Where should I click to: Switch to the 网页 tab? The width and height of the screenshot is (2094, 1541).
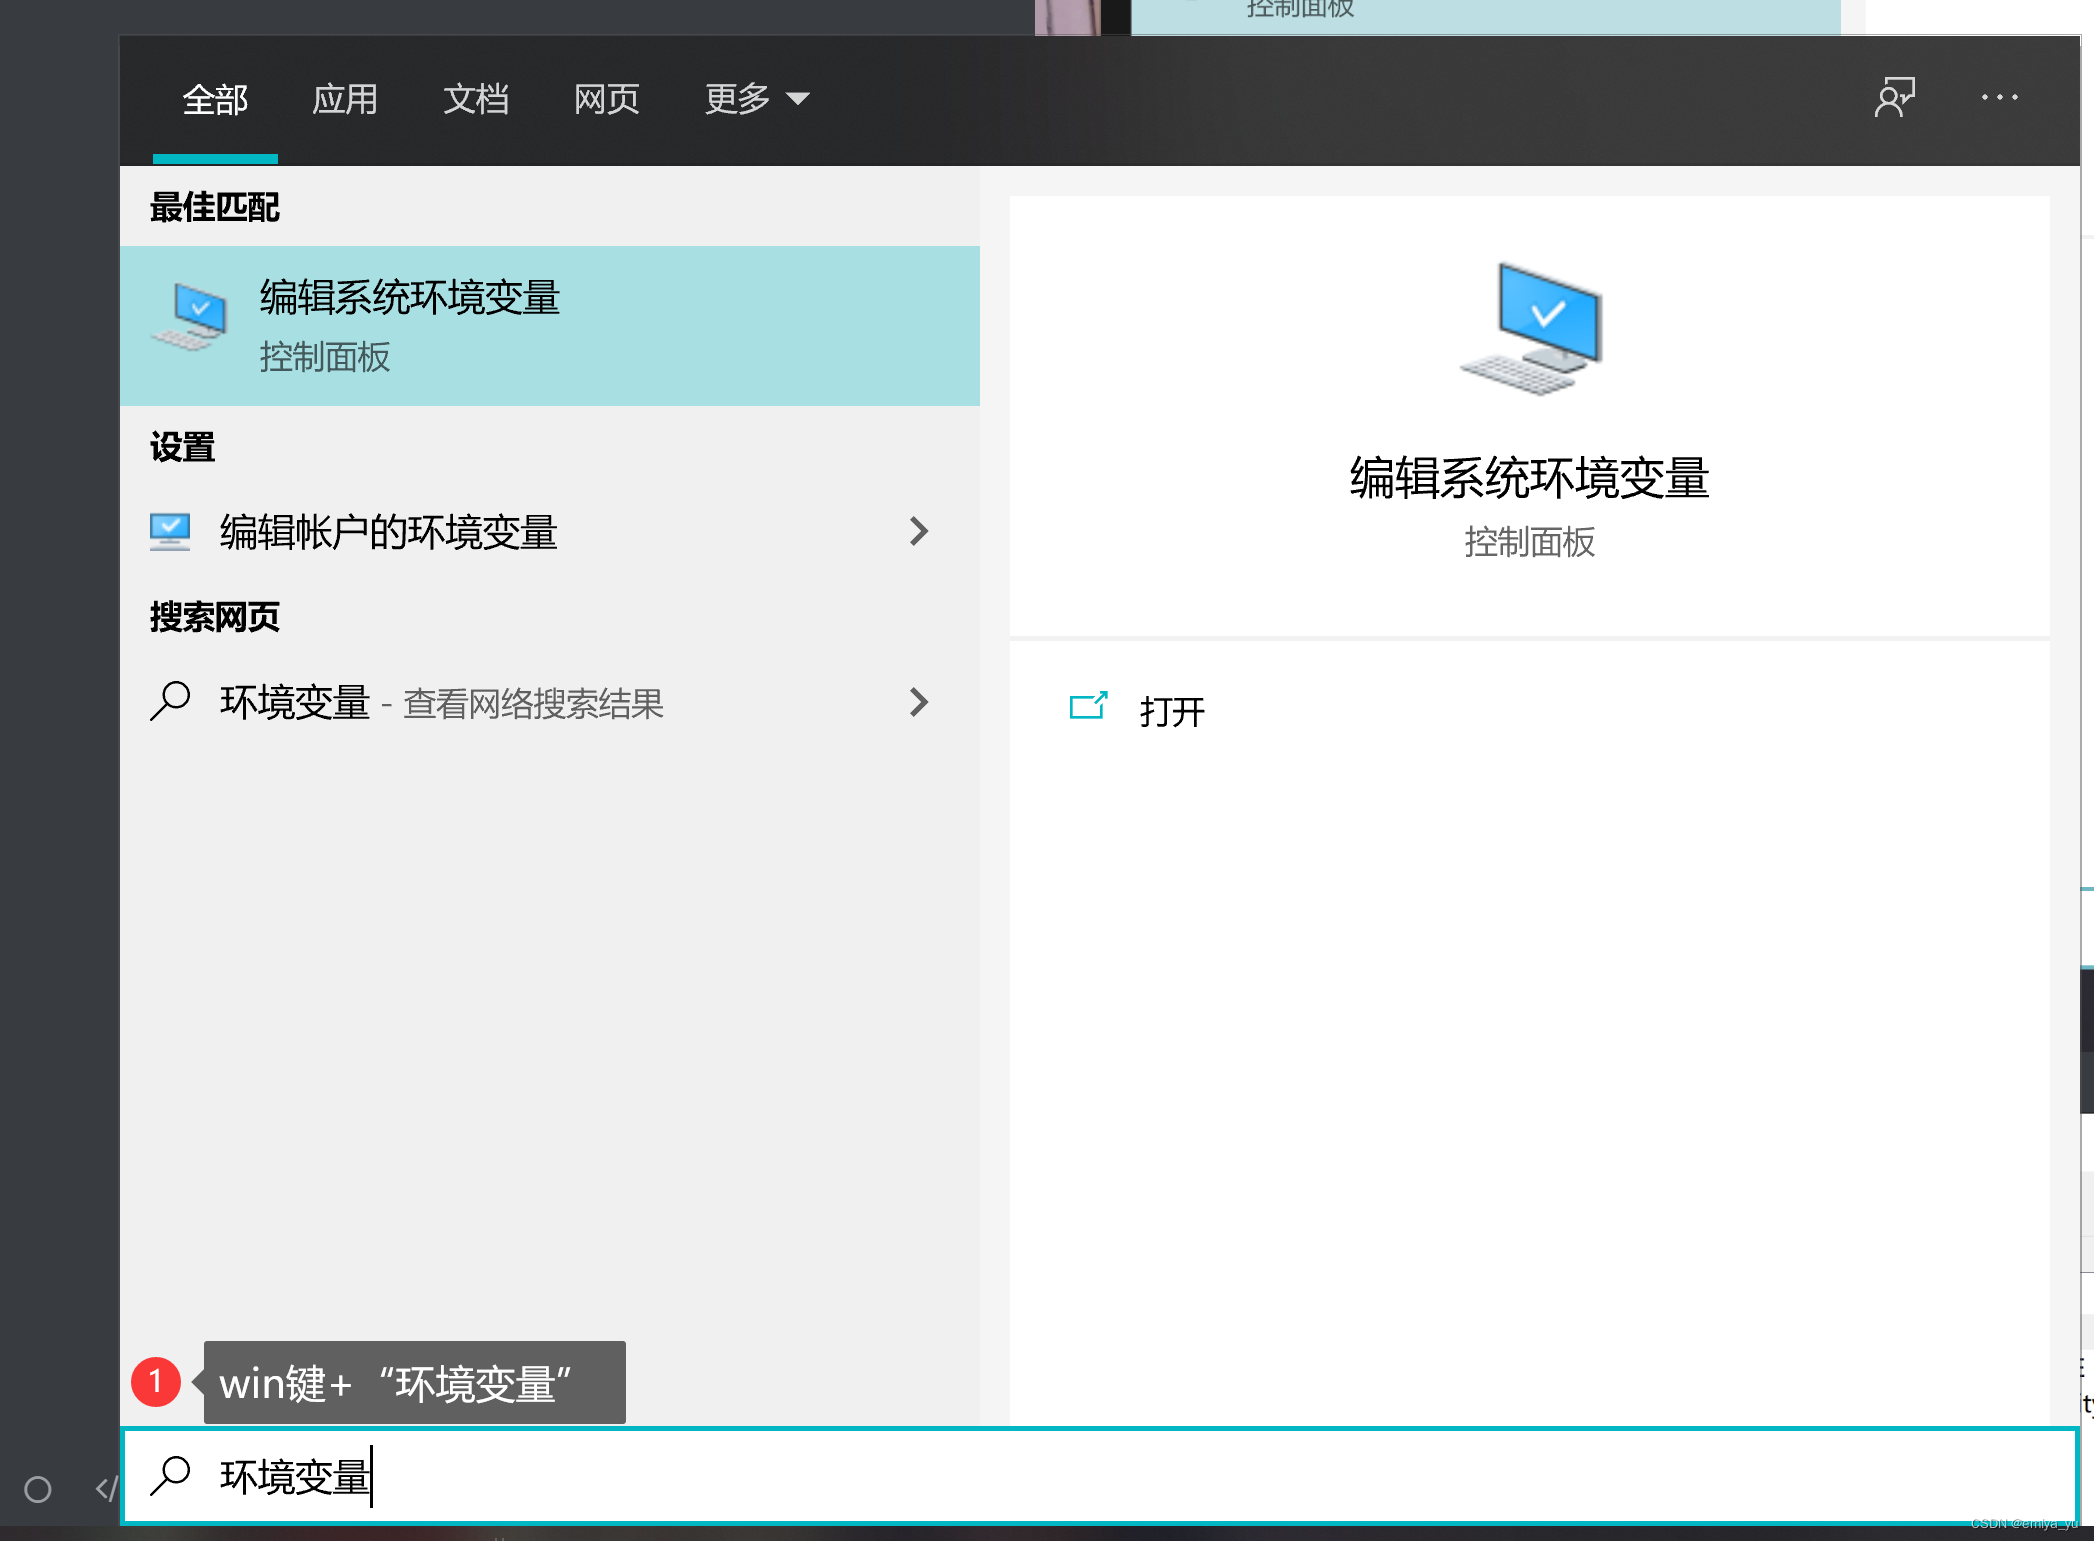coord(606,99)
